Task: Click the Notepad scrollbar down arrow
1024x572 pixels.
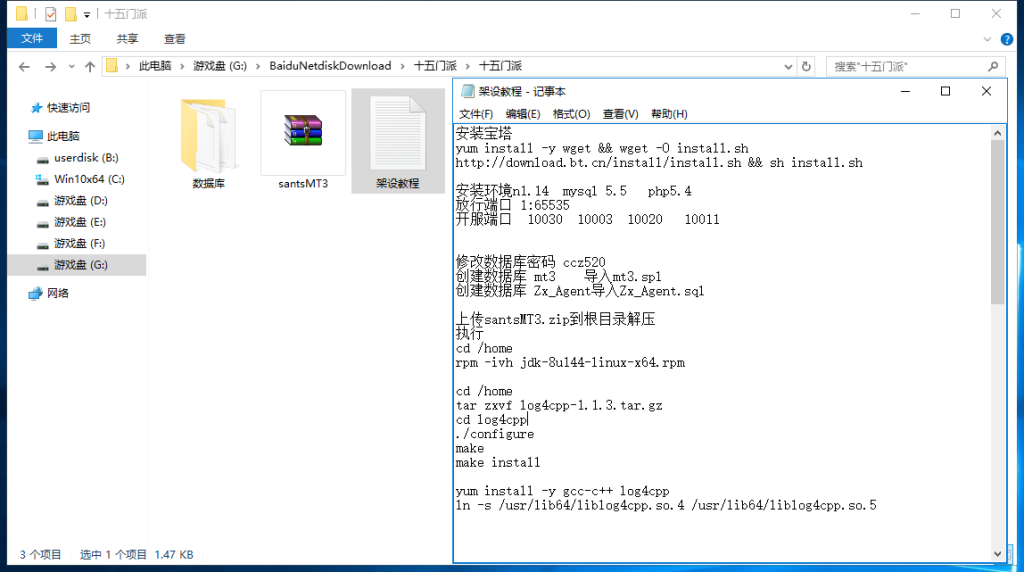Action: click(x=997, y=554)
